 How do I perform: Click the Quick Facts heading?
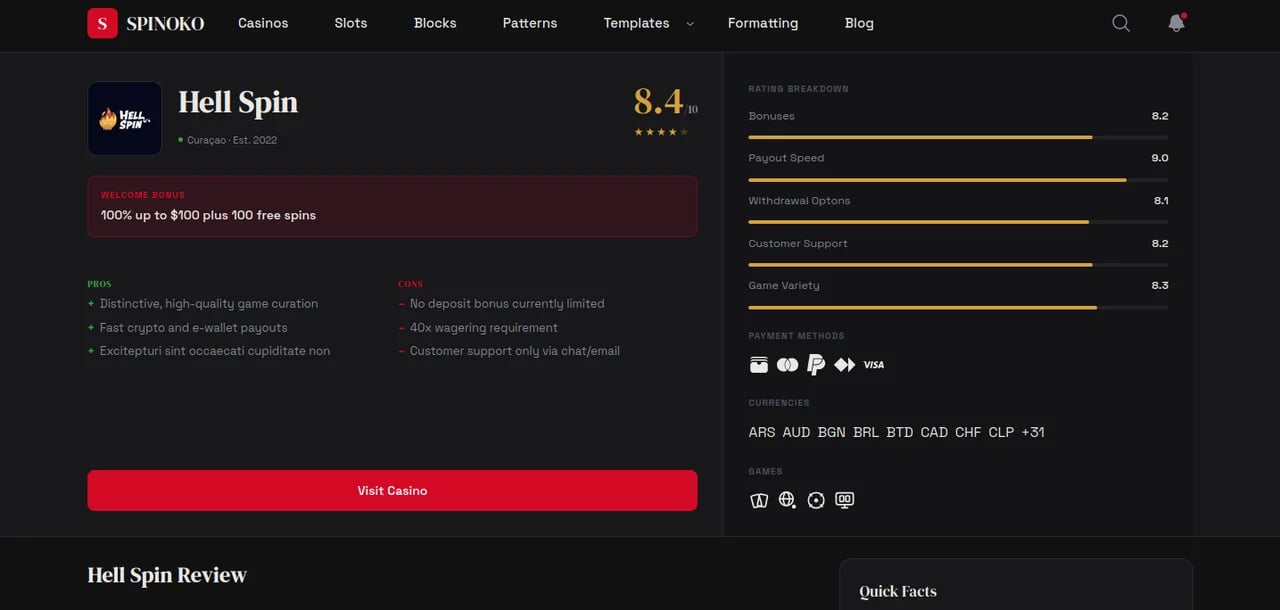[898, 591]
